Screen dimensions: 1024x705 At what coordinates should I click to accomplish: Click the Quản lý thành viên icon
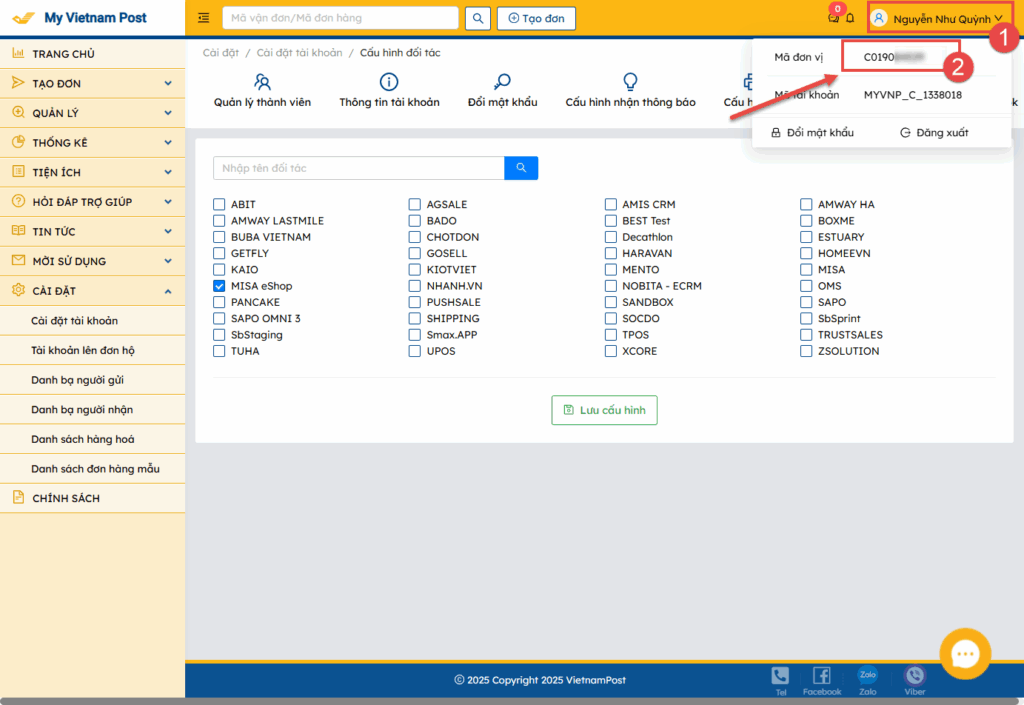(262, 82)
